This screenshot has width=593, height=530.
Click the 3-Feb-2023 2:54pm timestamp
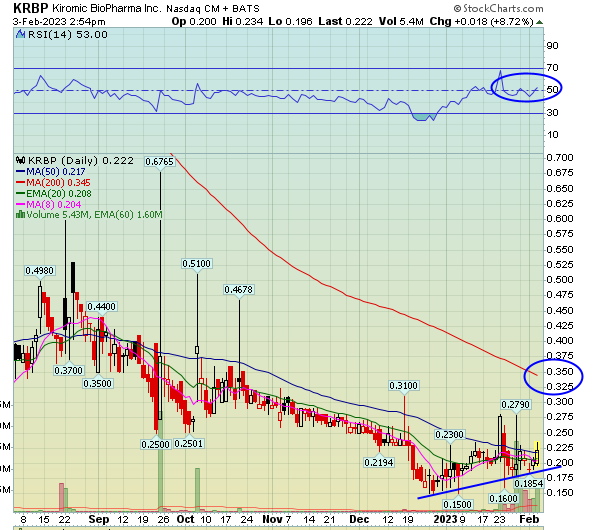pyautogui.click(x=59, y=22)
